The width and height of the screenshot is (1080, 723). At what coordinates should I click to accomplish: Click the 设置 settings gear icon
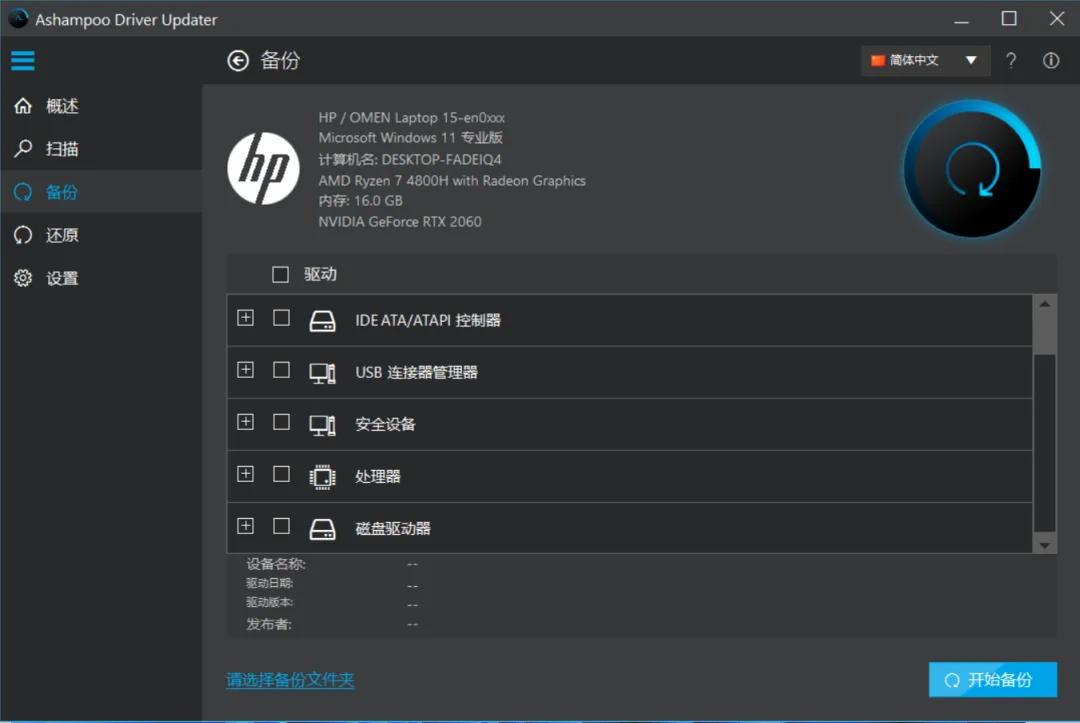coord(22,278)
